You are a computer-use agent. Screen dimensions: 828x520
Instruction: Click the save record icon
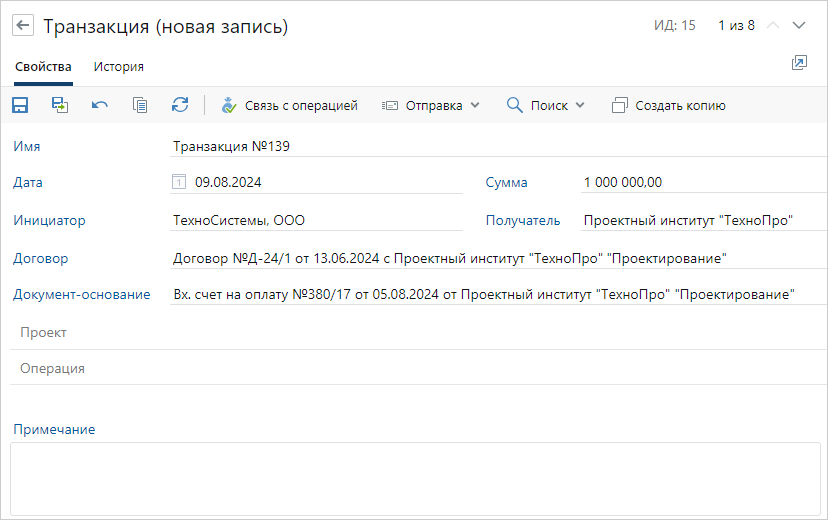[x=20, y=105]
